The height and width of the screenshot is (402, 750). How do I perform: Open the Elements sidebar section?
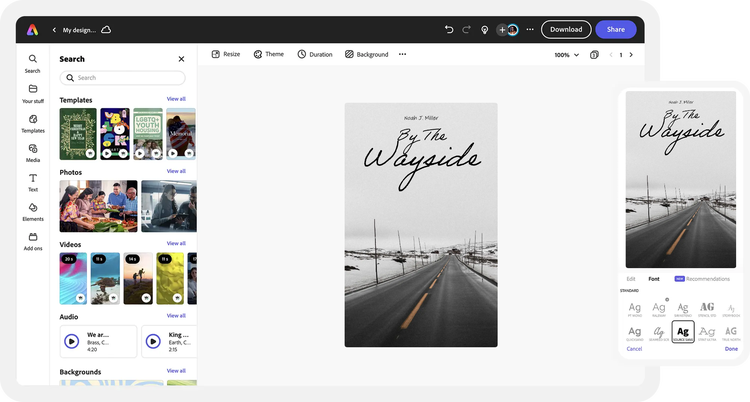[x=33, y=212]
